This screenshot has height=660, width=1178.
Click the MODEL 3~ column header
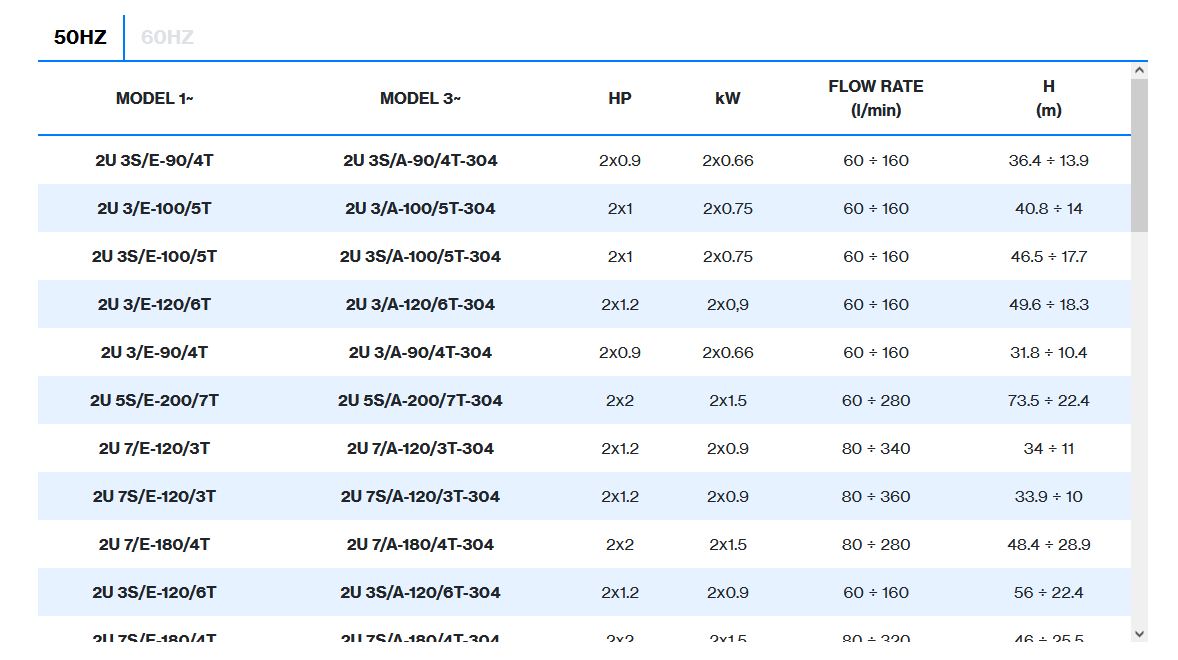click(420, 99)
